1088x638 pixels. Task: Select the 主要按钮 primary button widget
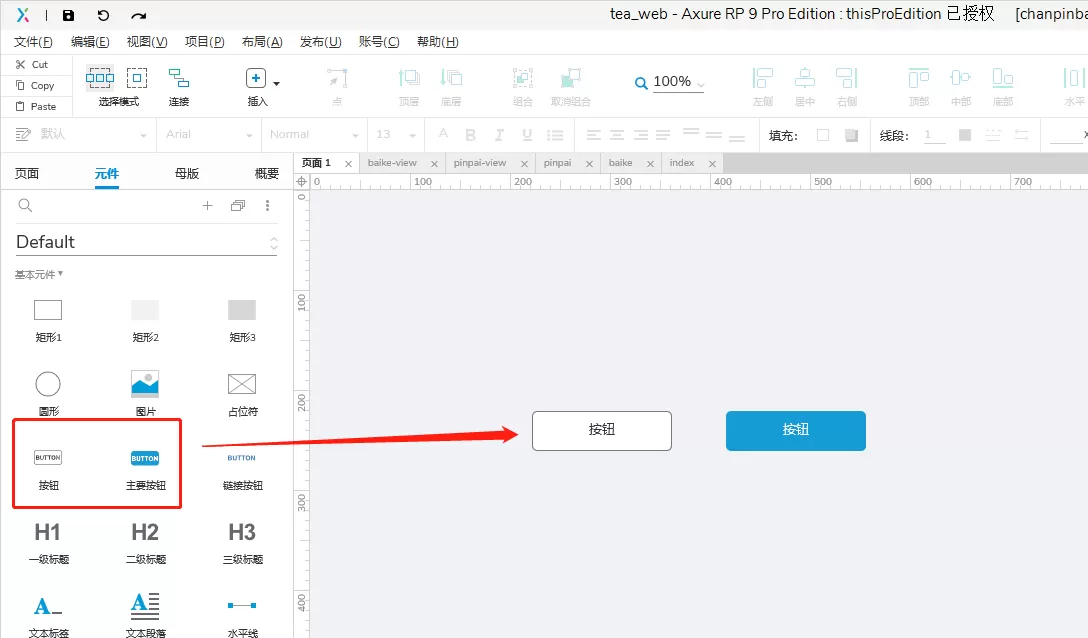[145, 469]
